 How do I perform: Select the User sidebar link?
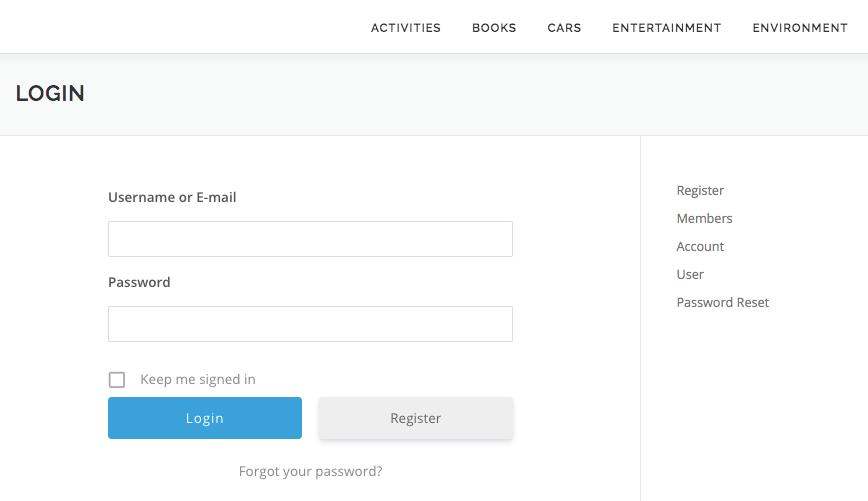tap(690, 275)
